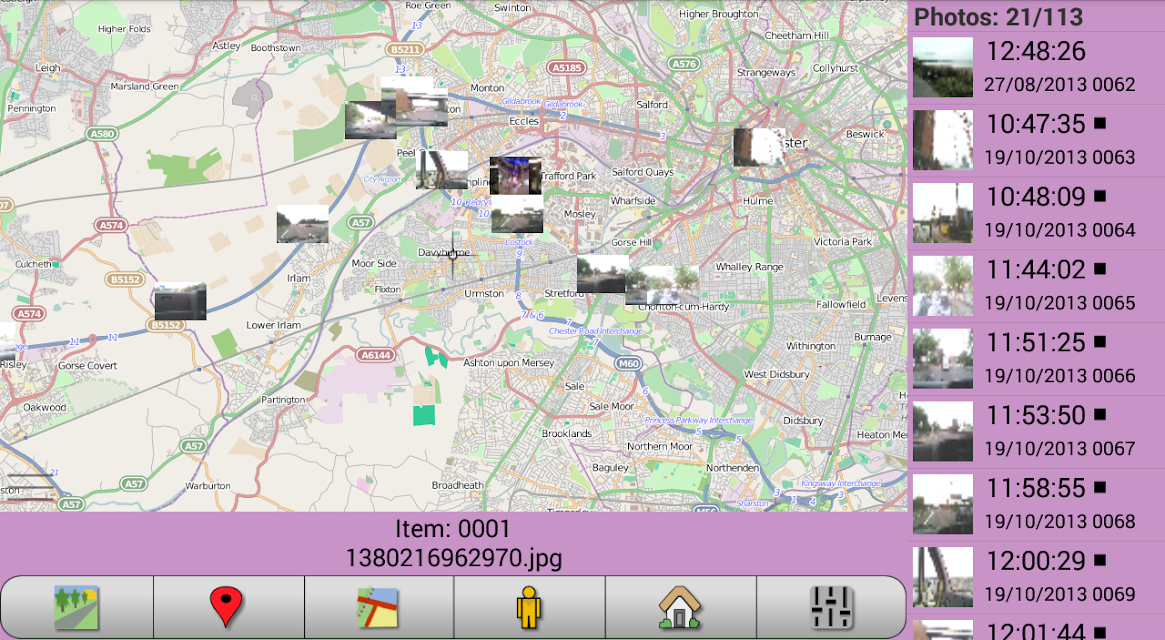Viewport: 1165px width, 640px height.
Task: Select photo 0068 taken at 11:58:55
Action: tap(1037, 505)
